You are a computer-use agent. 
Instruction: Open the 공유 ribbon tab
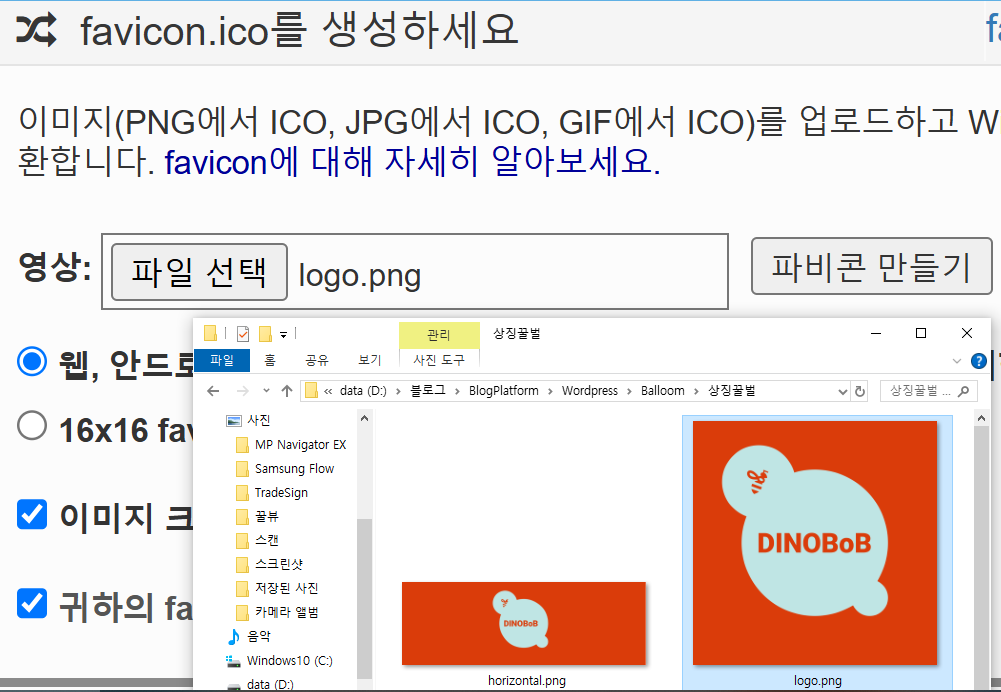(317, 360)
